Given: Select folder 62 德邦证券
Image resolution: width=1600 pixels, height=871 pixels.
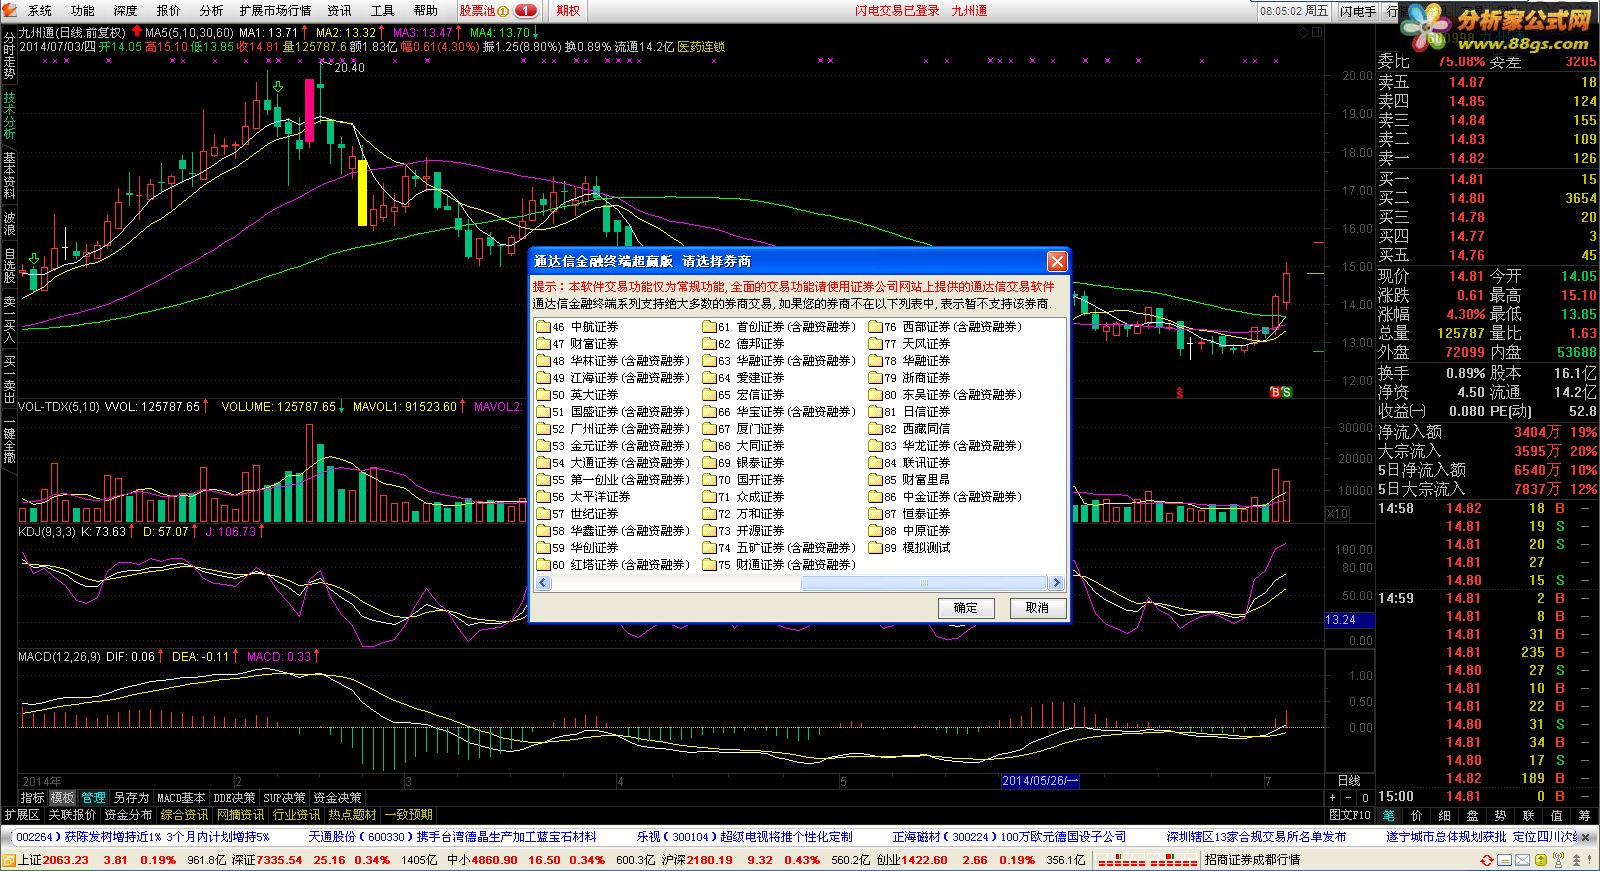Looking at the screenshot, I should pyautogui.click(x=744, y=344).
